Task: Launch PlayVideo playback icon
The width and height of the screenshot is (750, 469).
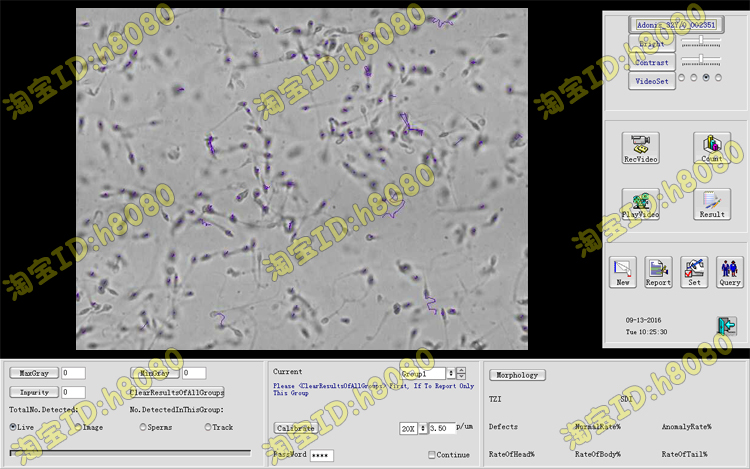Action: [640, 204]
